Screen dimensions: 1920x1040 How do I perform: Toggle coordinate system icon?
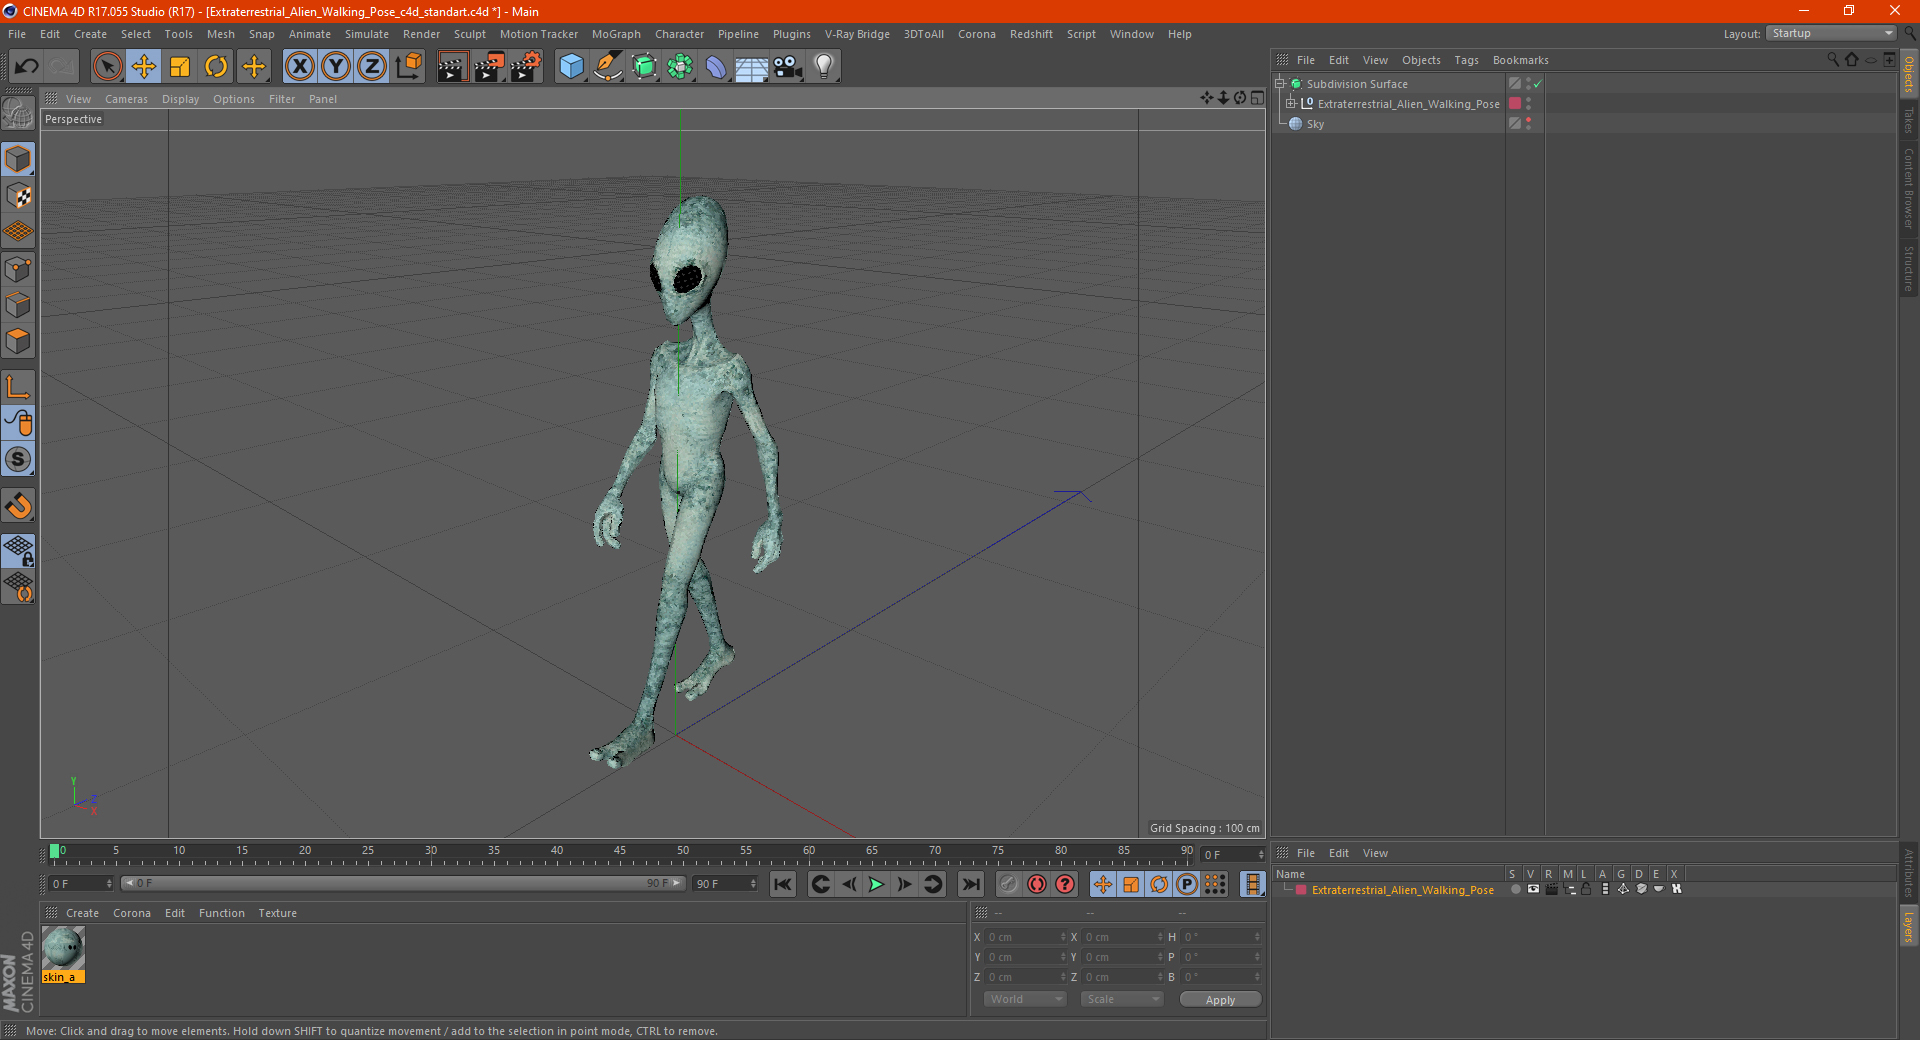point(408,67)
